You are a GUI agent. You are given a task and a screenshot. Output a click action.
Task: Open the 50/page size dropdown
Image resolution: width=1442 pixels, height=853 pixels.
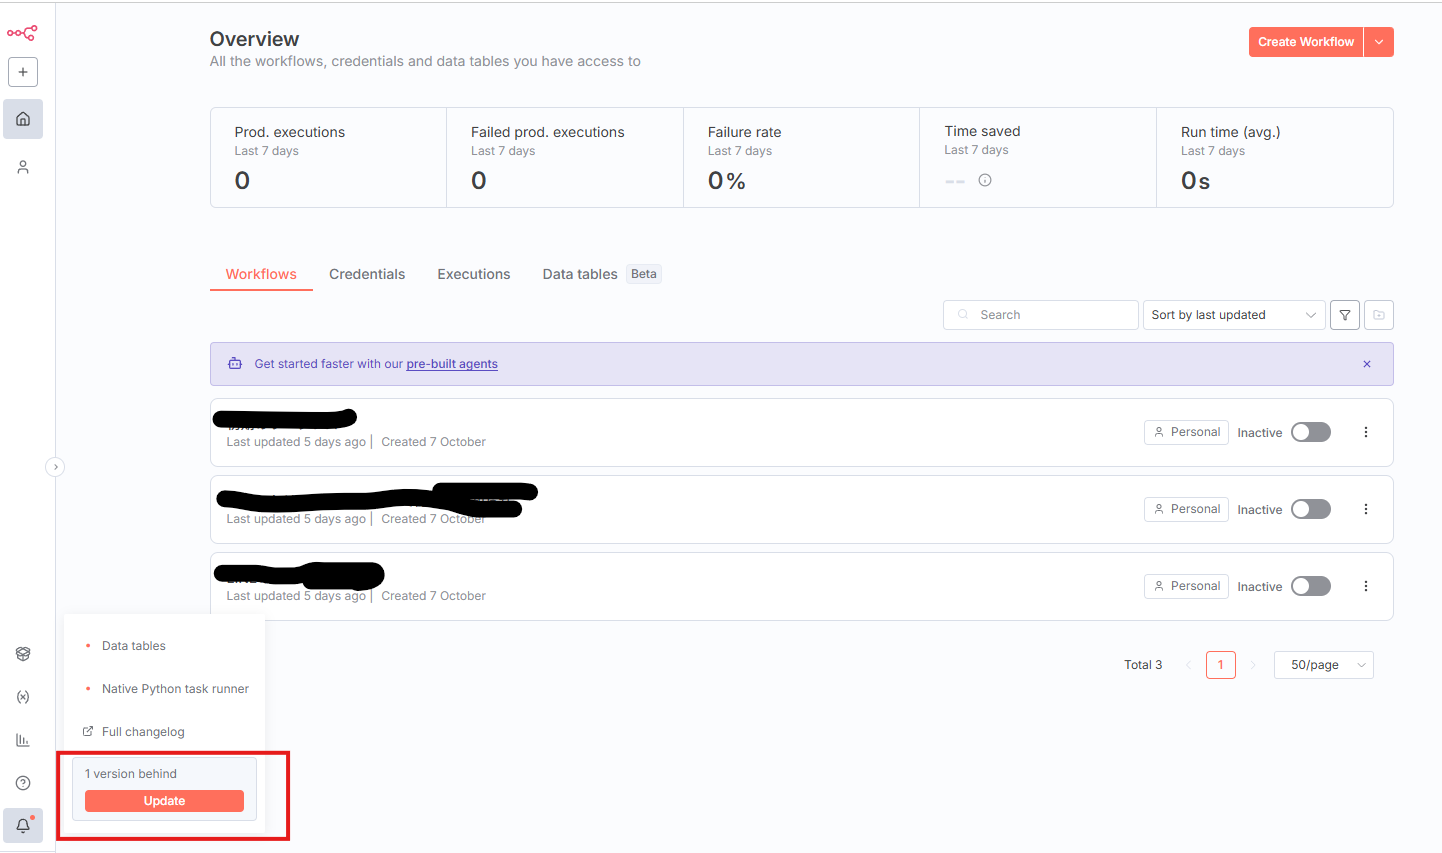click(1323, 665)
